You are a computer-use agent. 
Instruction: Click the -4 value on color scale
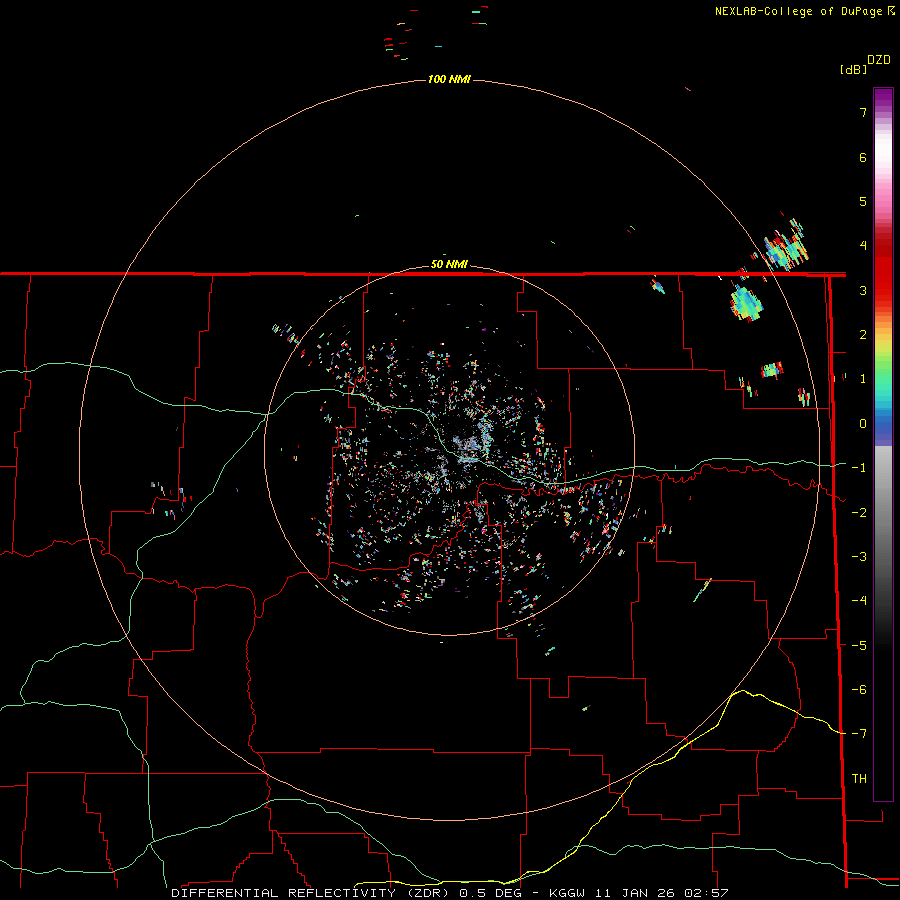pos(859,601)
